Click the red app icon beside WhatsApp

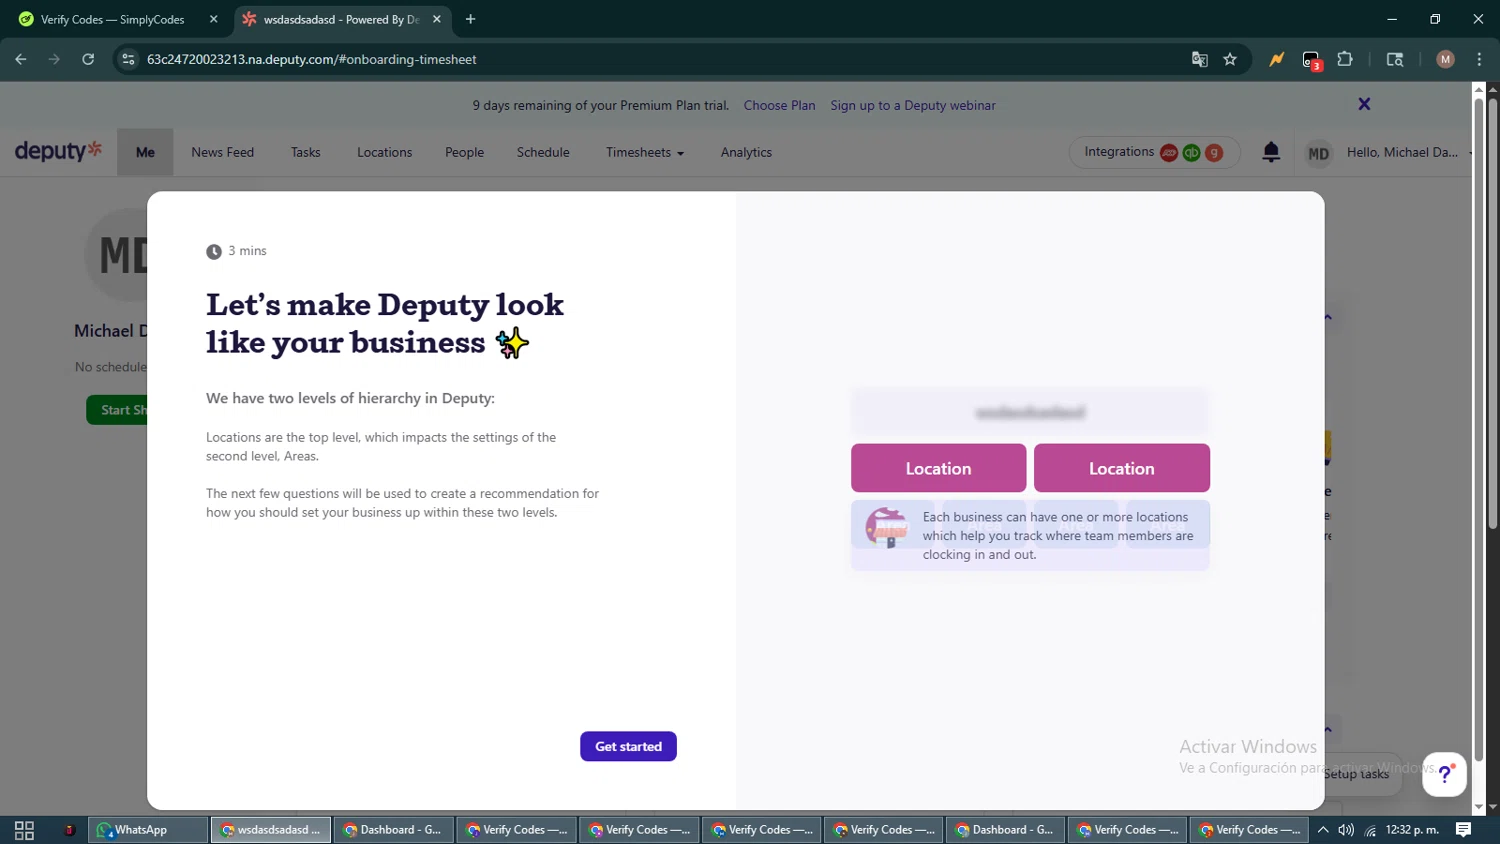pos(69,830)
